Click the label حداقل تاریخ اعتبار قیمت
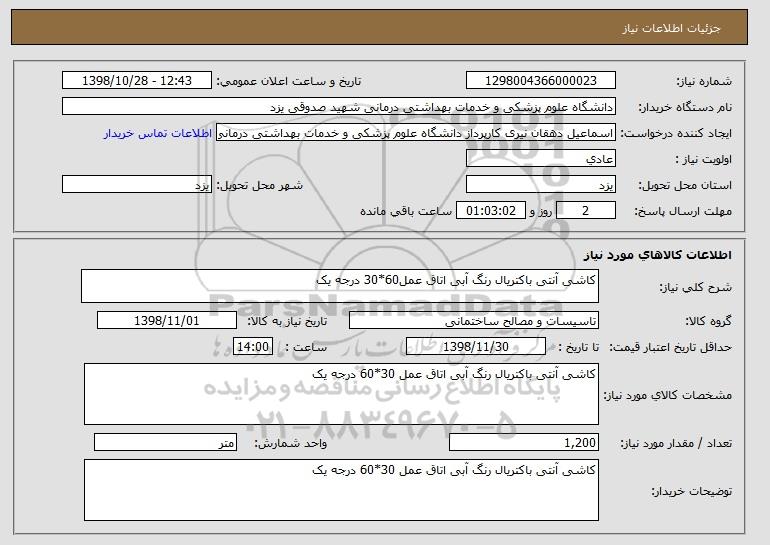Screen dimensions: 770x545 click(670, 348)
